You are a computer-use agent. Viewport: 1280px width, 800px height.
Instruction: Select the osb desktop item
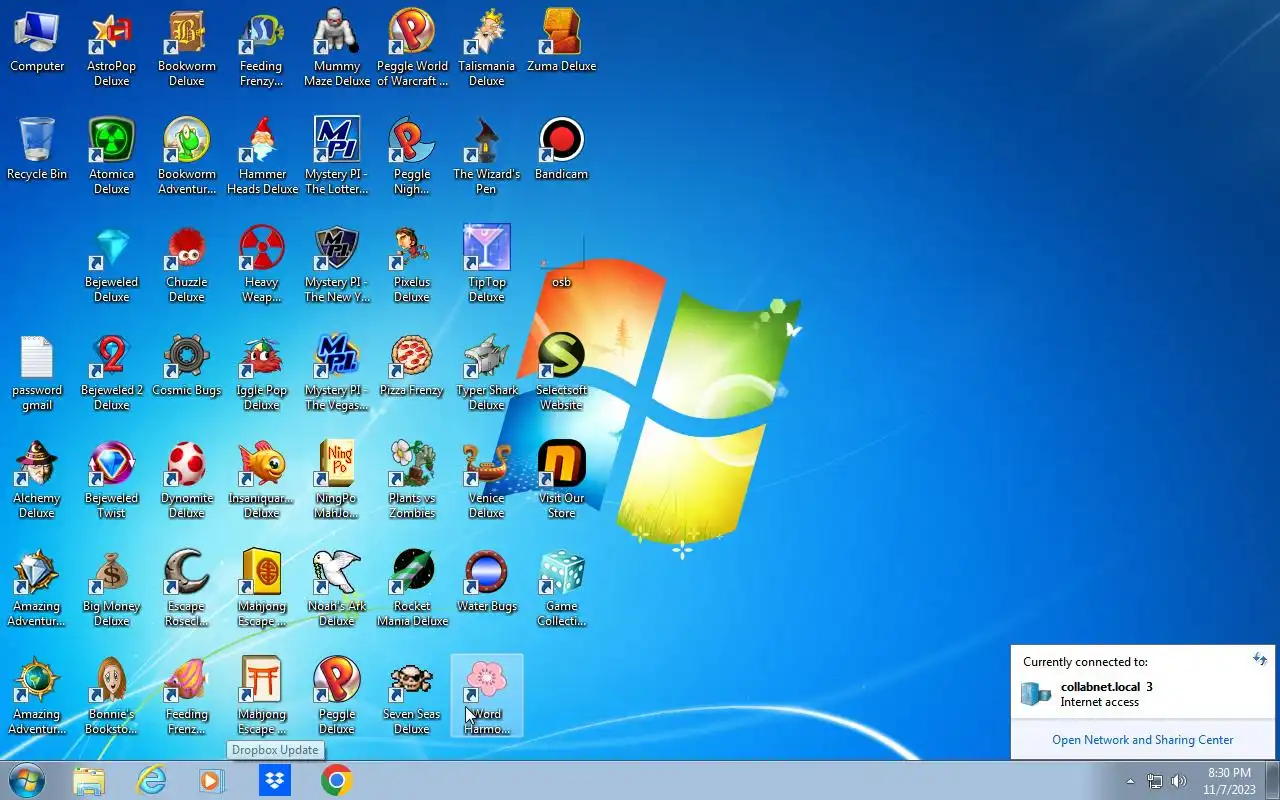(x=561, y=258)
